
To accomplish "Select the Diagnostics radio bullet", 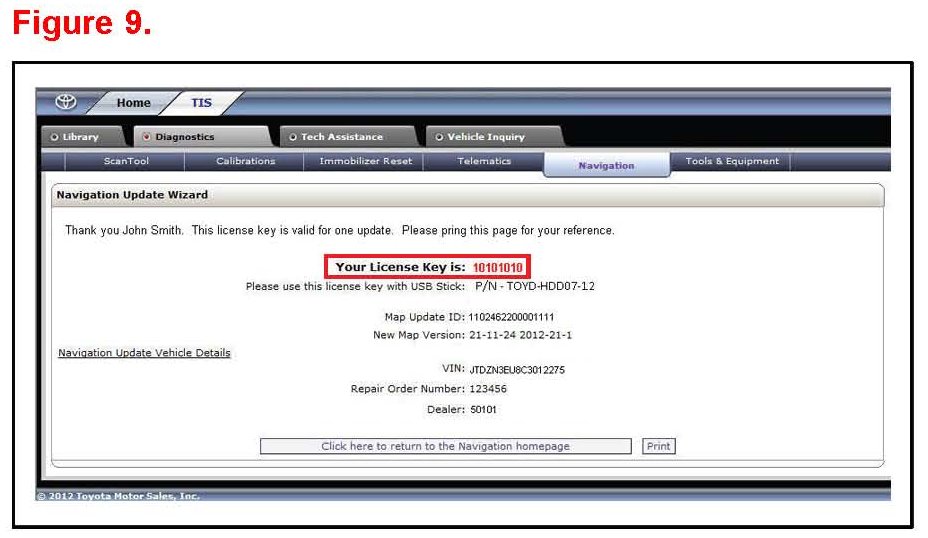I will (x=147, y=137).
